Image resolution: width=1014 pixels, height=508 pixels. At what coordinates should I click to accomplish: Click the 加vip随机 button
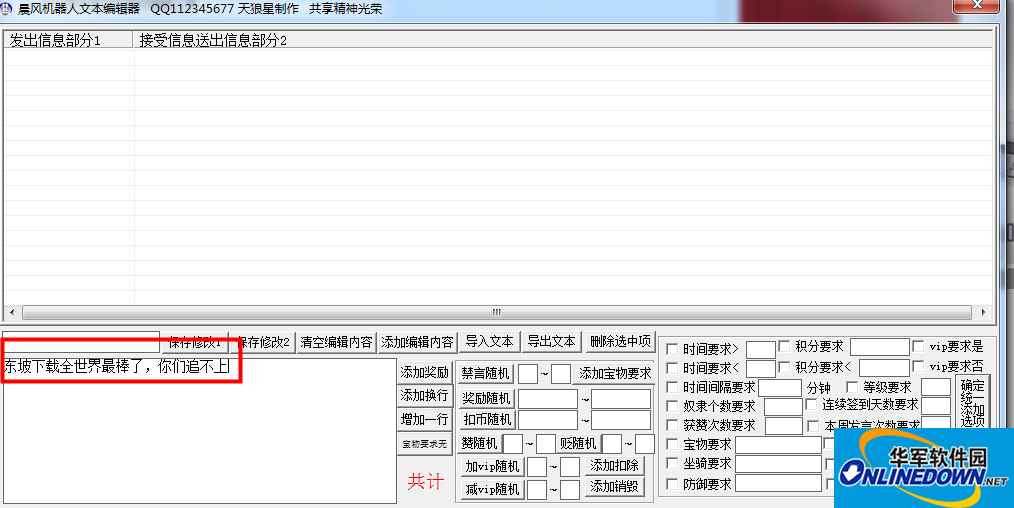[493, 466]
